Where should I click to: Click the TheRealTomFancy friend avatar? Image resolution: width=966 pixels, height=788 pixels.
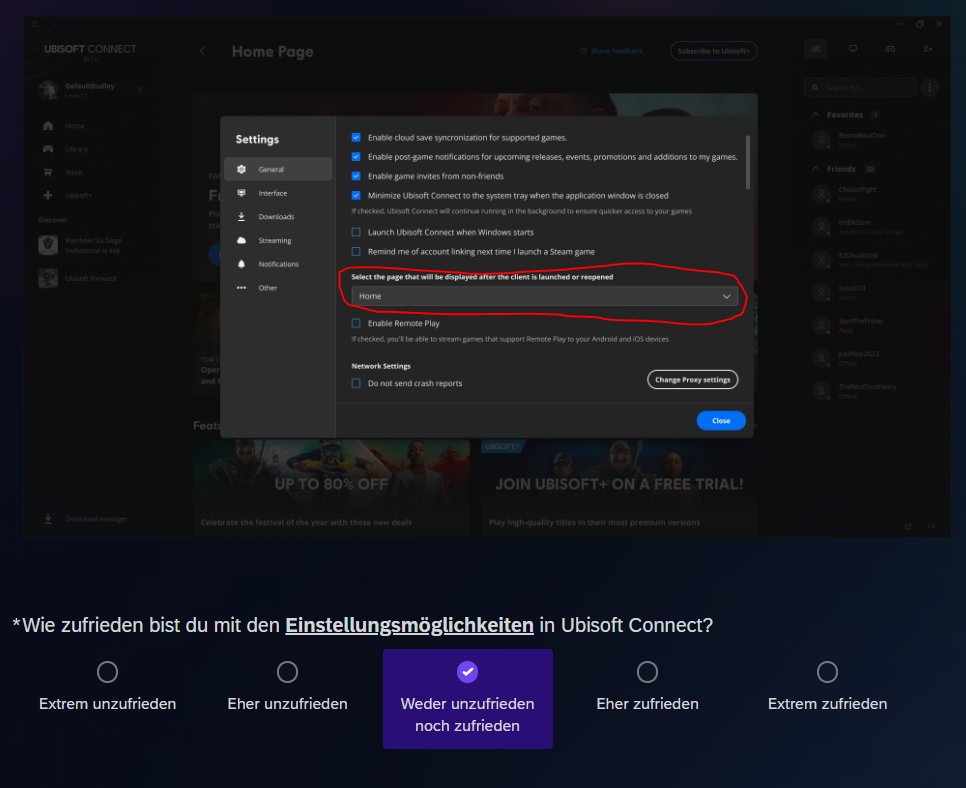point(821,391)
